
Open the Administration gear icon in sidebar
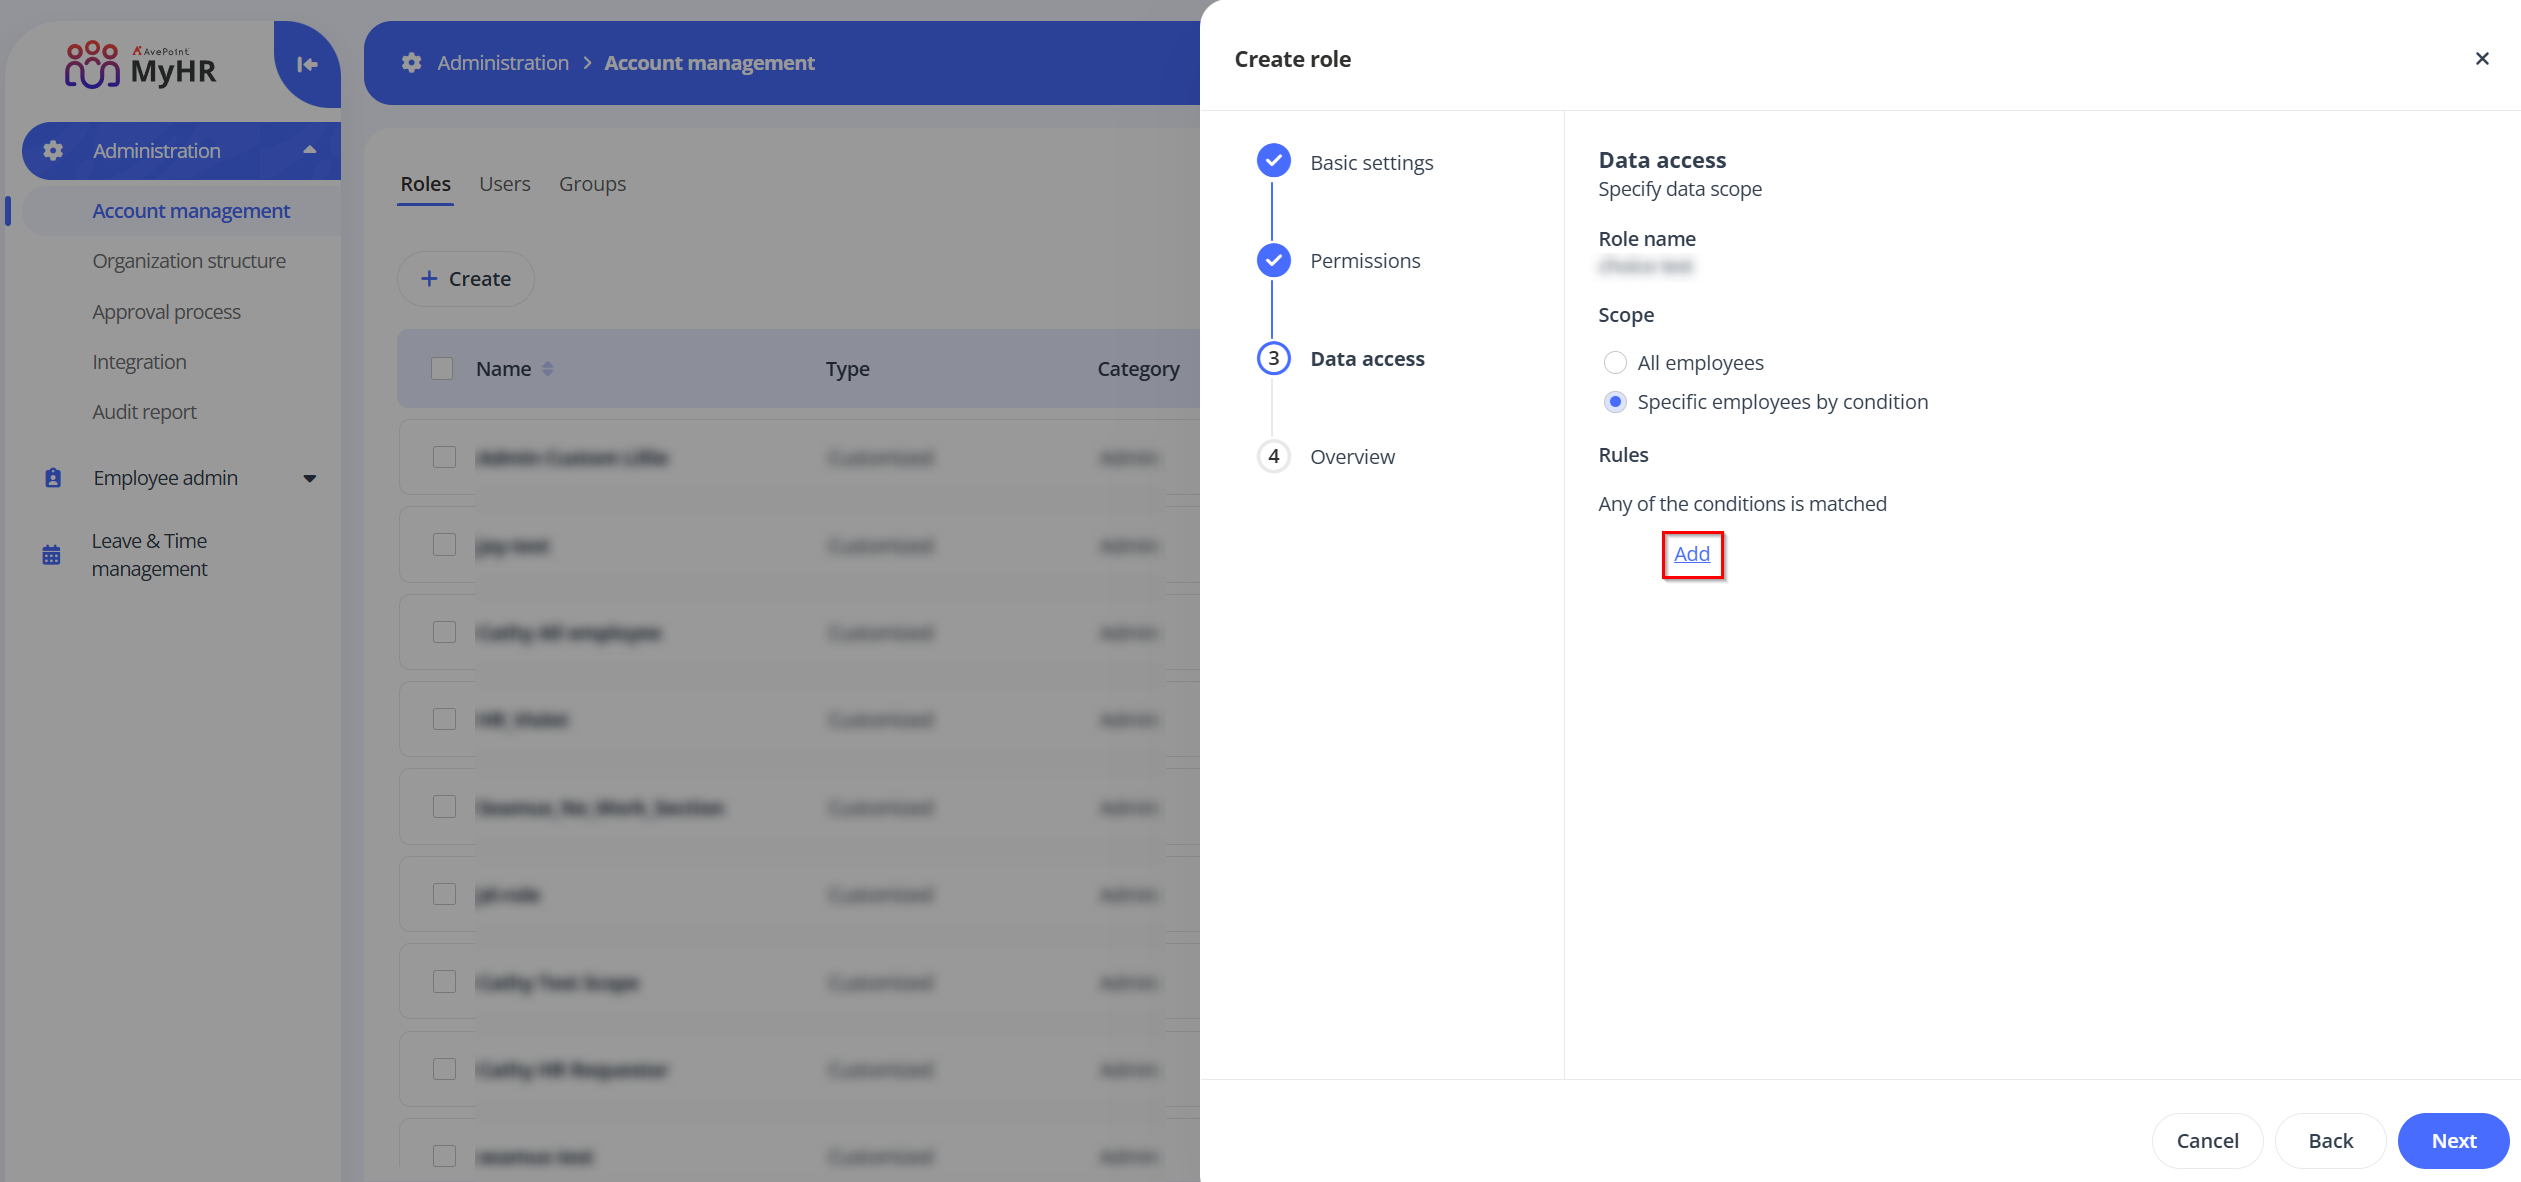coord(52,150)
